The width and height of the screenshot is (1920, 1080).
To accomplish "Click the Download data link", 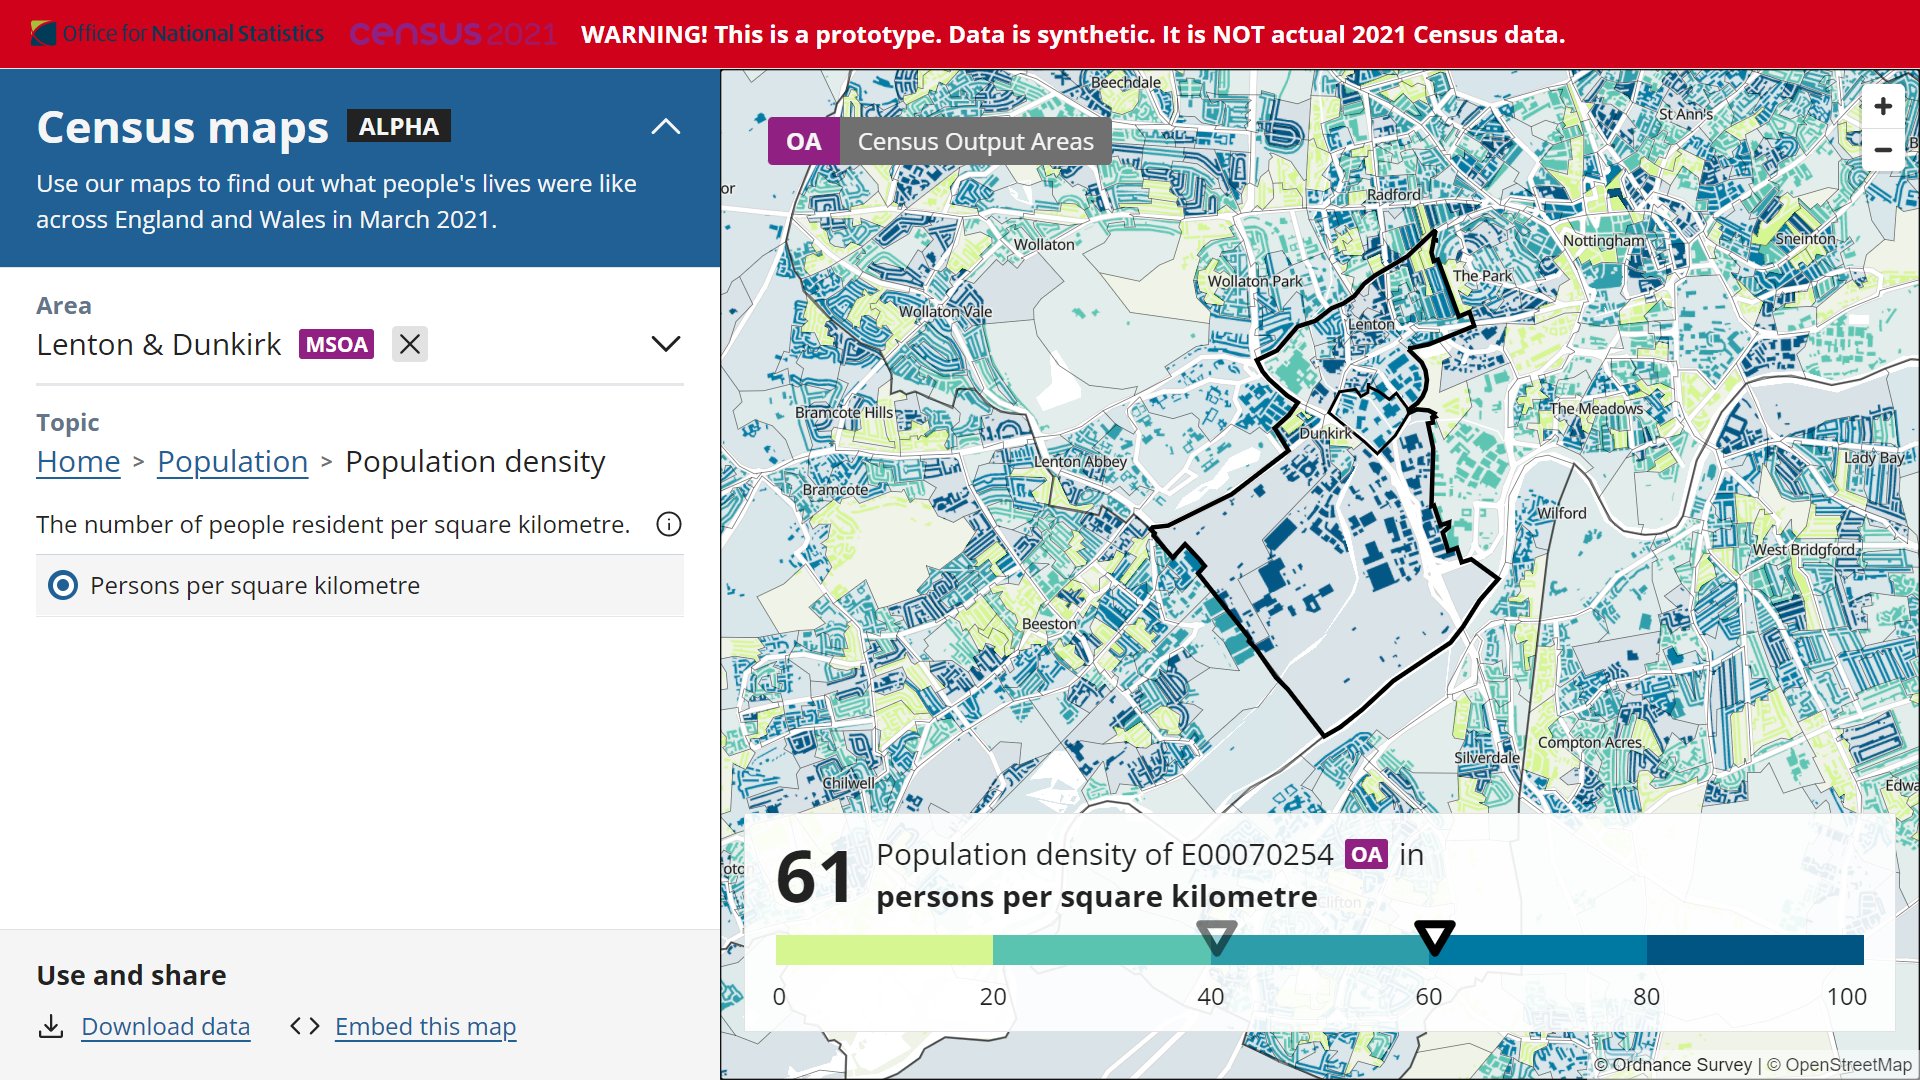I will (166, 1027).
